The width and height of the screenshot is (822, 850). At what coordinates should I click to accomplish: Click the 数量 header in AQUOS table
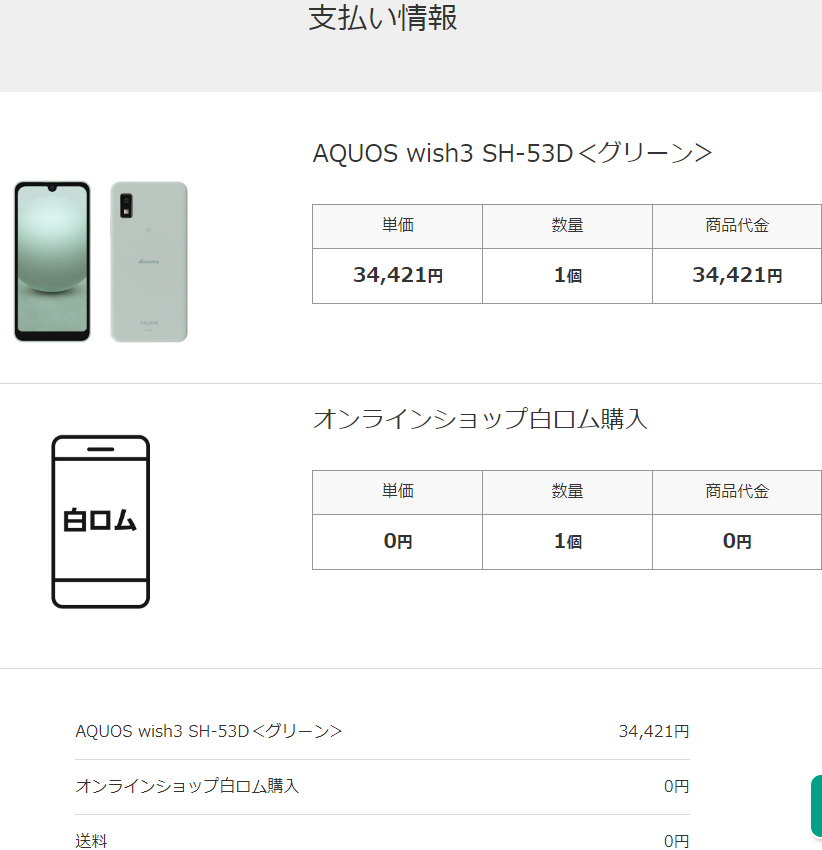(567, 226)
